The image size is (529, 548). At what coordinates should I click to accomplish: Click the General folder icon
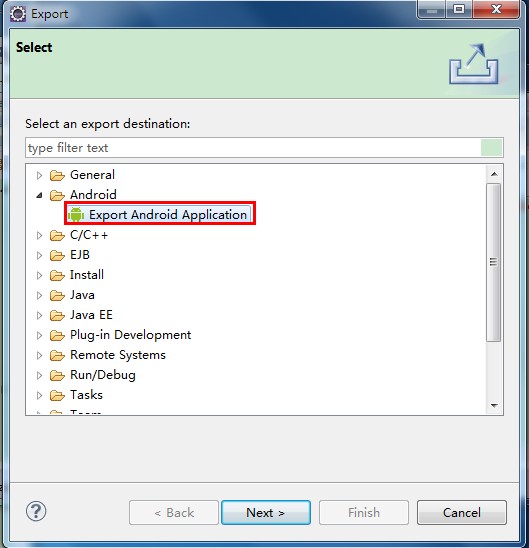click(x=57, y=175)
